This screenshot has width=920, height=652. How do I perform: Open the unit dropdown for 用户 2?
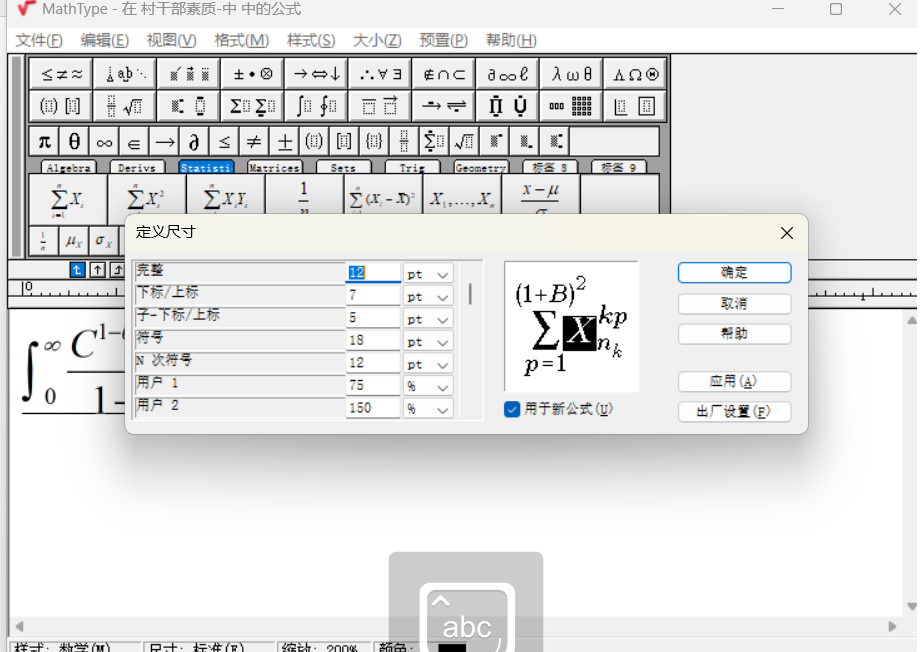pos(428,408)
